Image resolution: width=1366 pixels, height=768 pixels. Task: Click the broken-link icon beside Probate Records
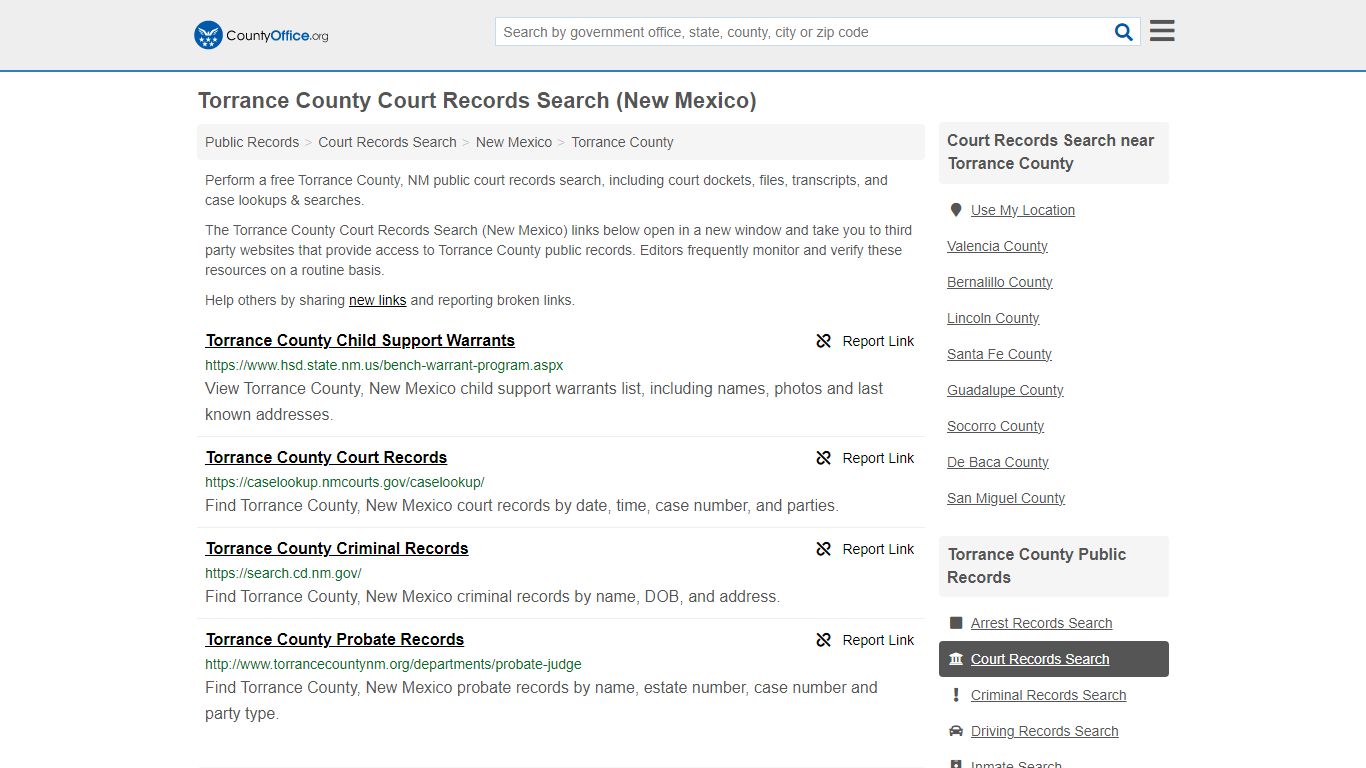pos(824,640)
